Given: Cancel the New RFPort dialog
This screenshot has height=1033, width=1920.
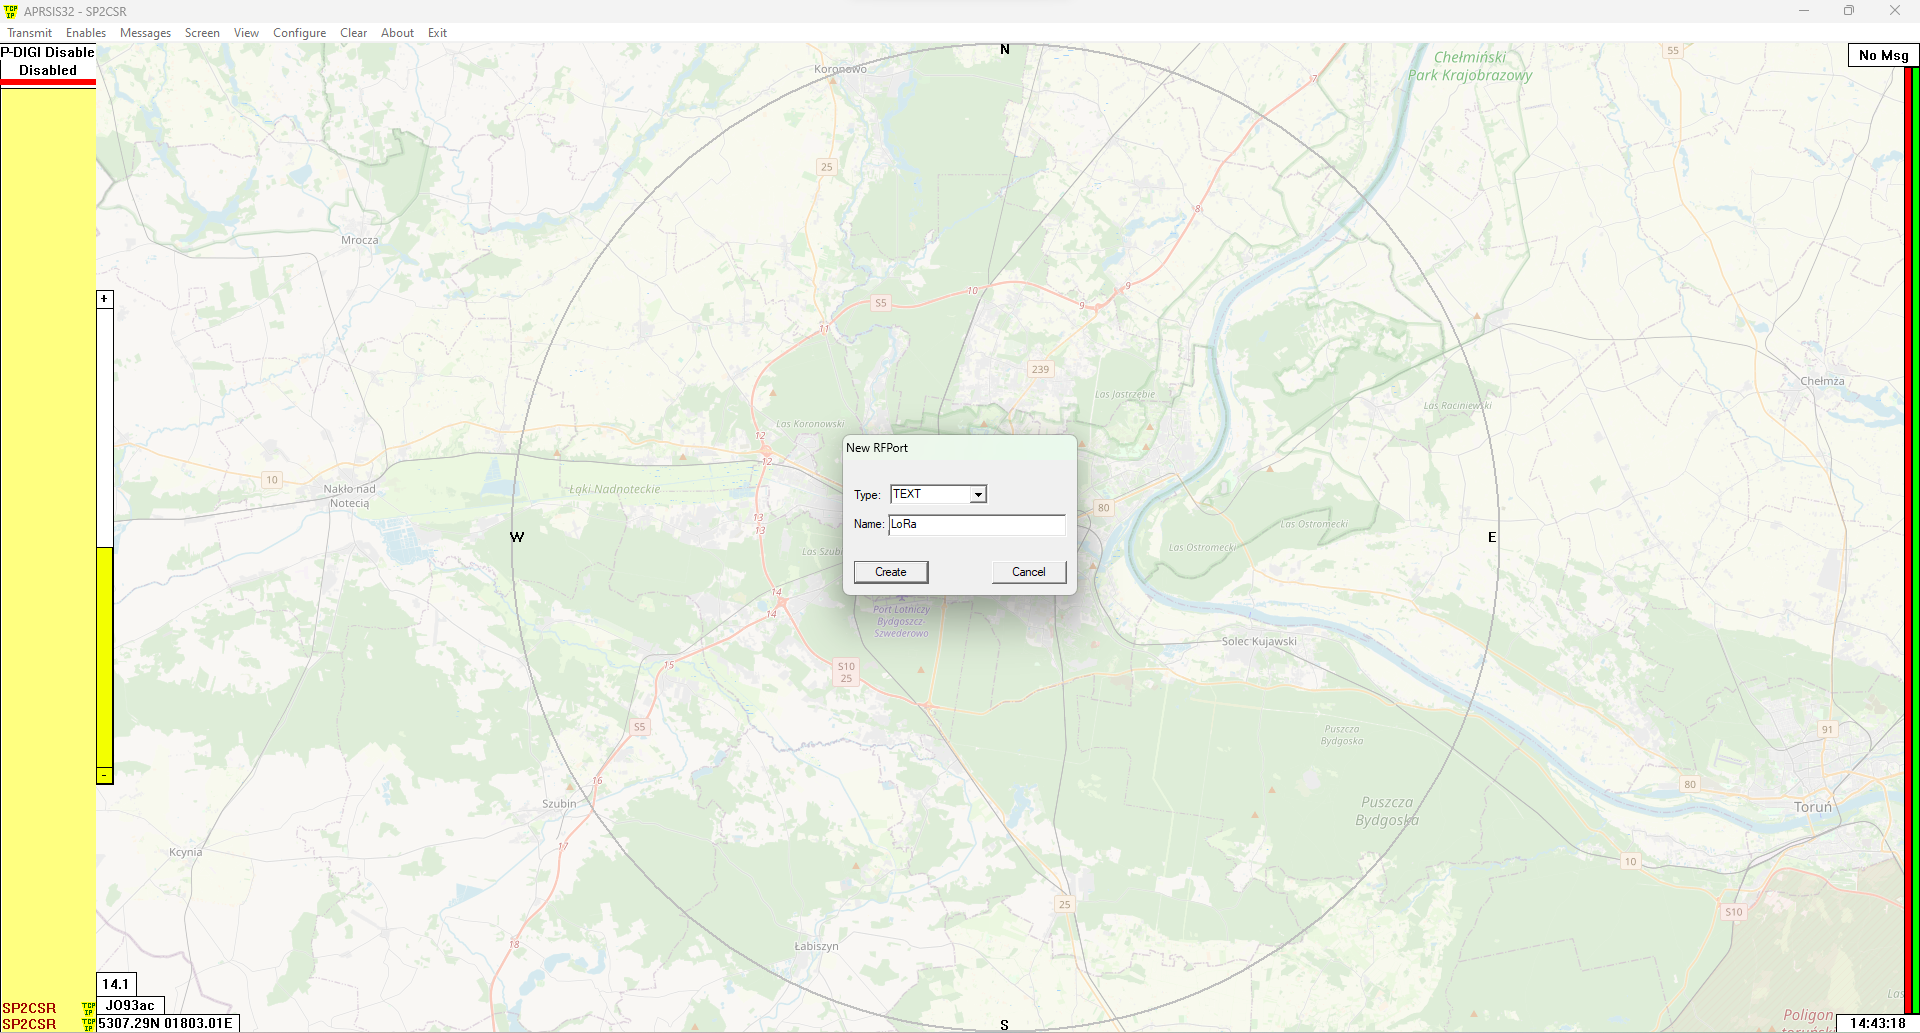Looking at the screenshot, I should (x=1028, y=572).
